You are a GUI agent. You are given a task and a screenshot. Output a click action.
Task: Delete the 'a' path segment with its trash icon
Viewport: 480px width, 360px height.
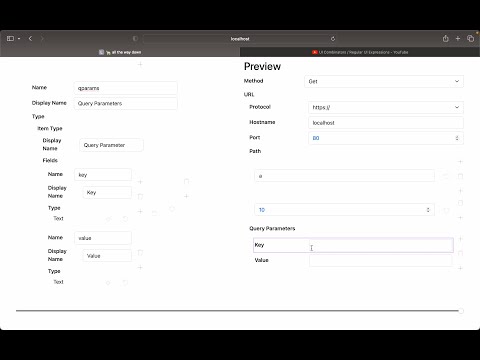tap(460, 176)
